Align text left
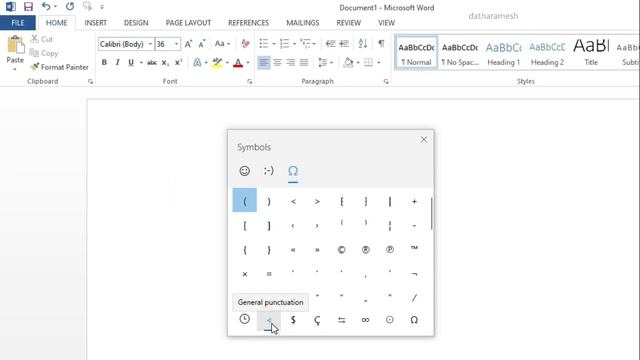 click(x=264, y=62)
